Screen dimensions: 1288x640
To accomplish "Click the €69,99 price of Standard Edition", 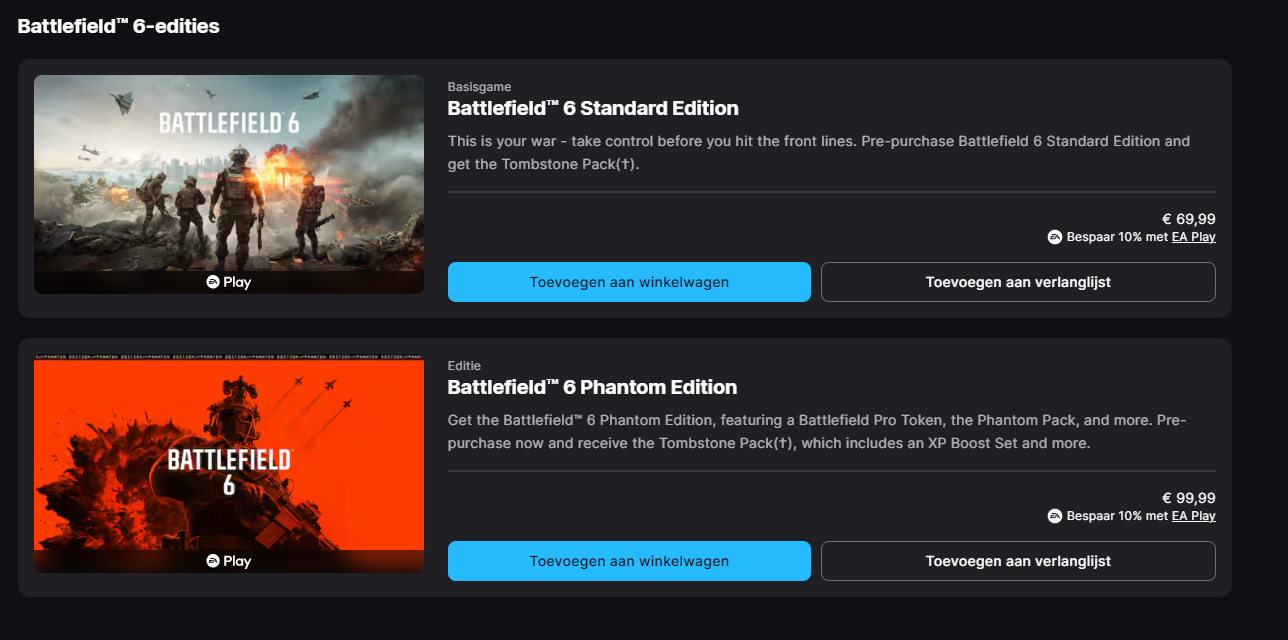I will coord(1188,219).
